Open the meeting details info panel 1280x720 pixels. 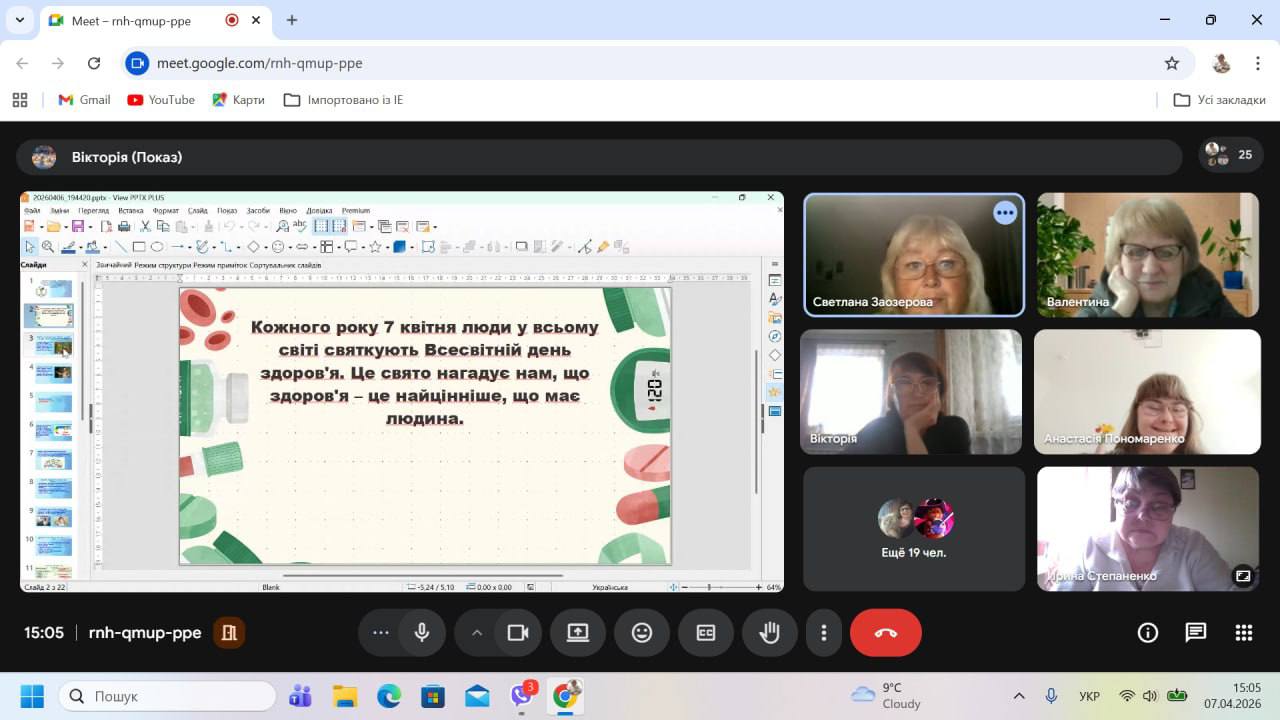tap(1148, 632)
